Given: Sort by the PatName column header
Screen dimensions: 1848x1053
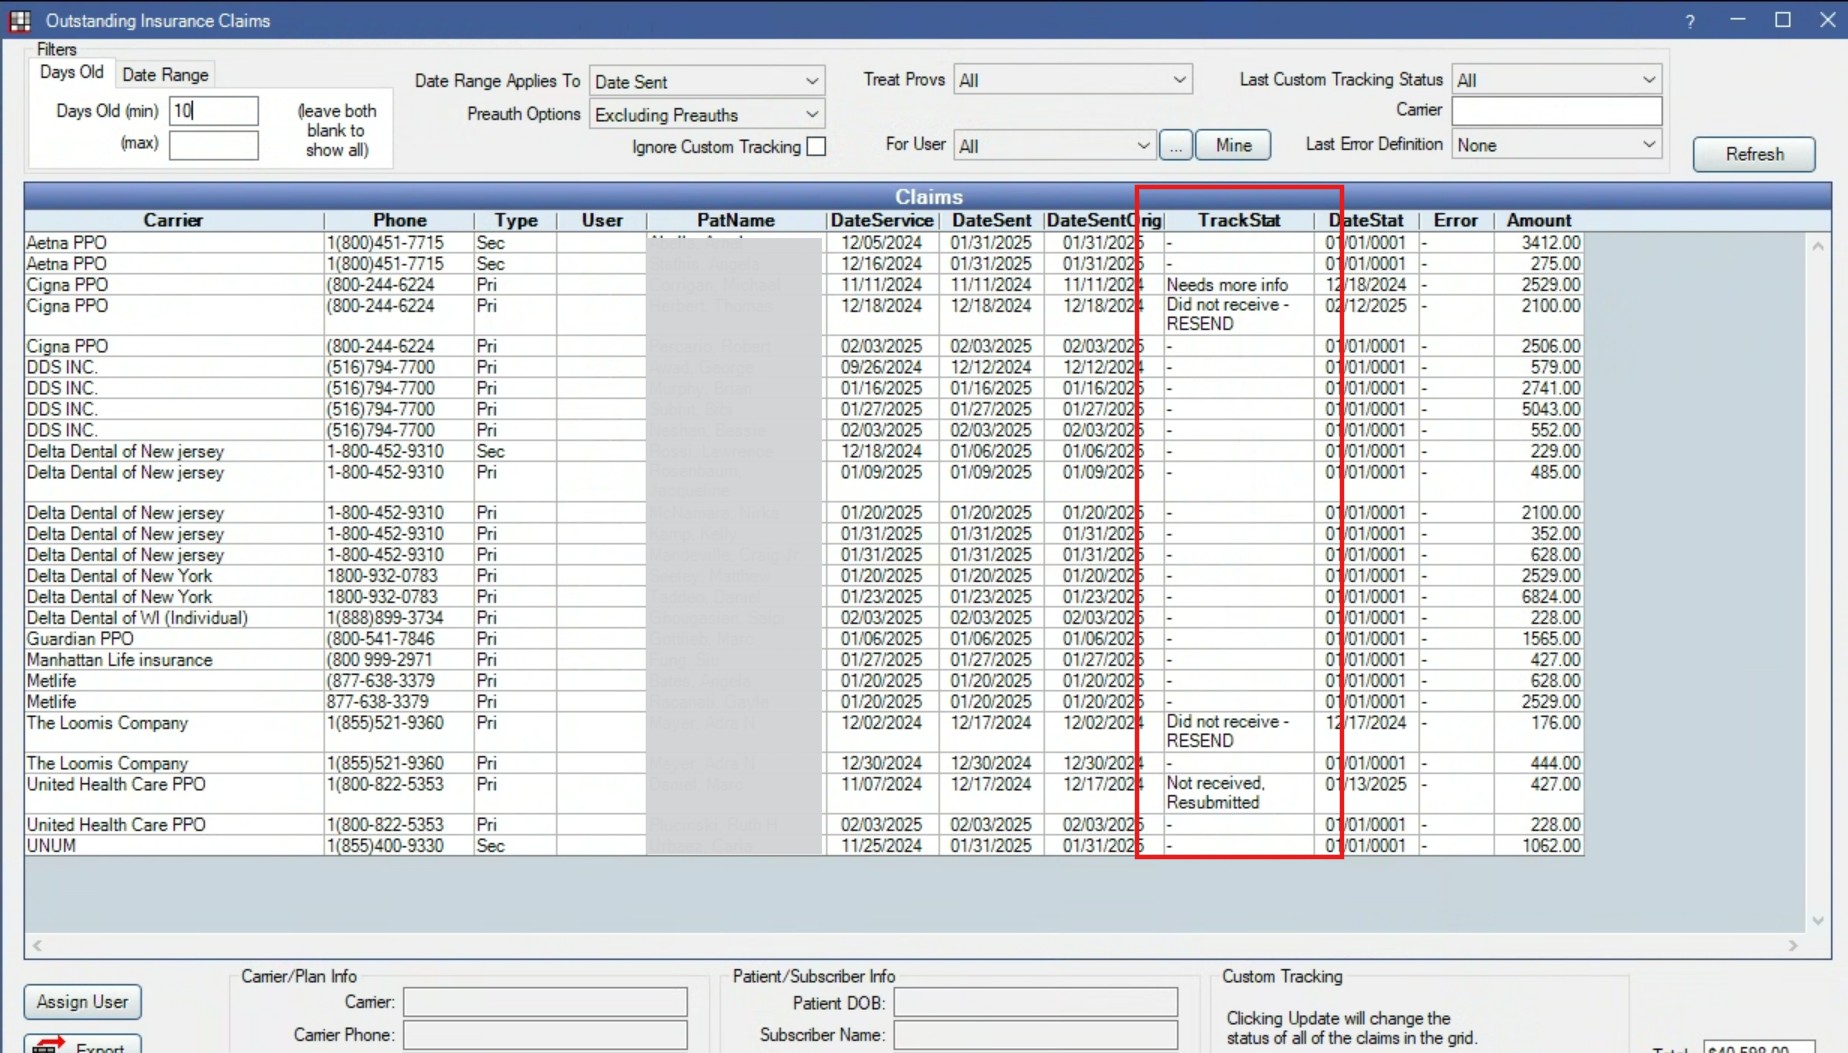Looking at the screenshot, I should [x=736, y=221].
